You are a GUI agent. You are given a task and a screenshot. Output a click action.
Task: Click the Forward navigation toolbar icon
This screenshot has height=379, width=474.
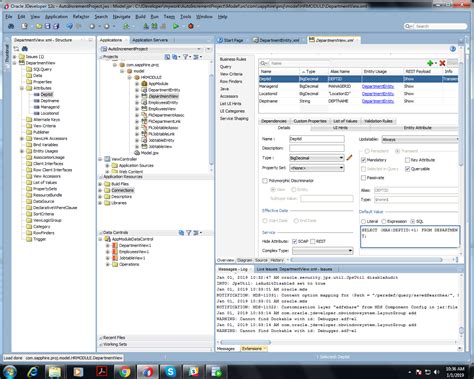pyautogui.click(x=107, y=26)
